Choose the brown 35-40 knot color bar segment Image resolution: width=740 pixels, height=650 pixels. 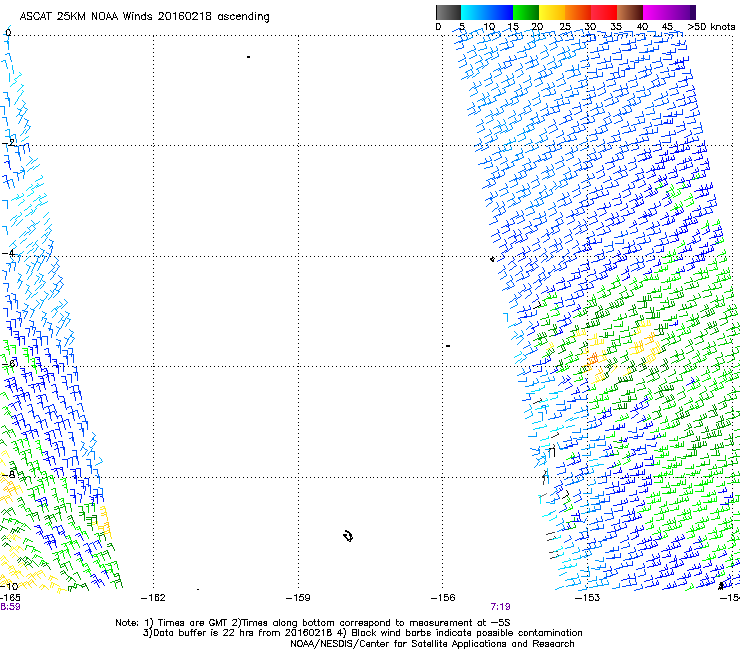point(630,12)
